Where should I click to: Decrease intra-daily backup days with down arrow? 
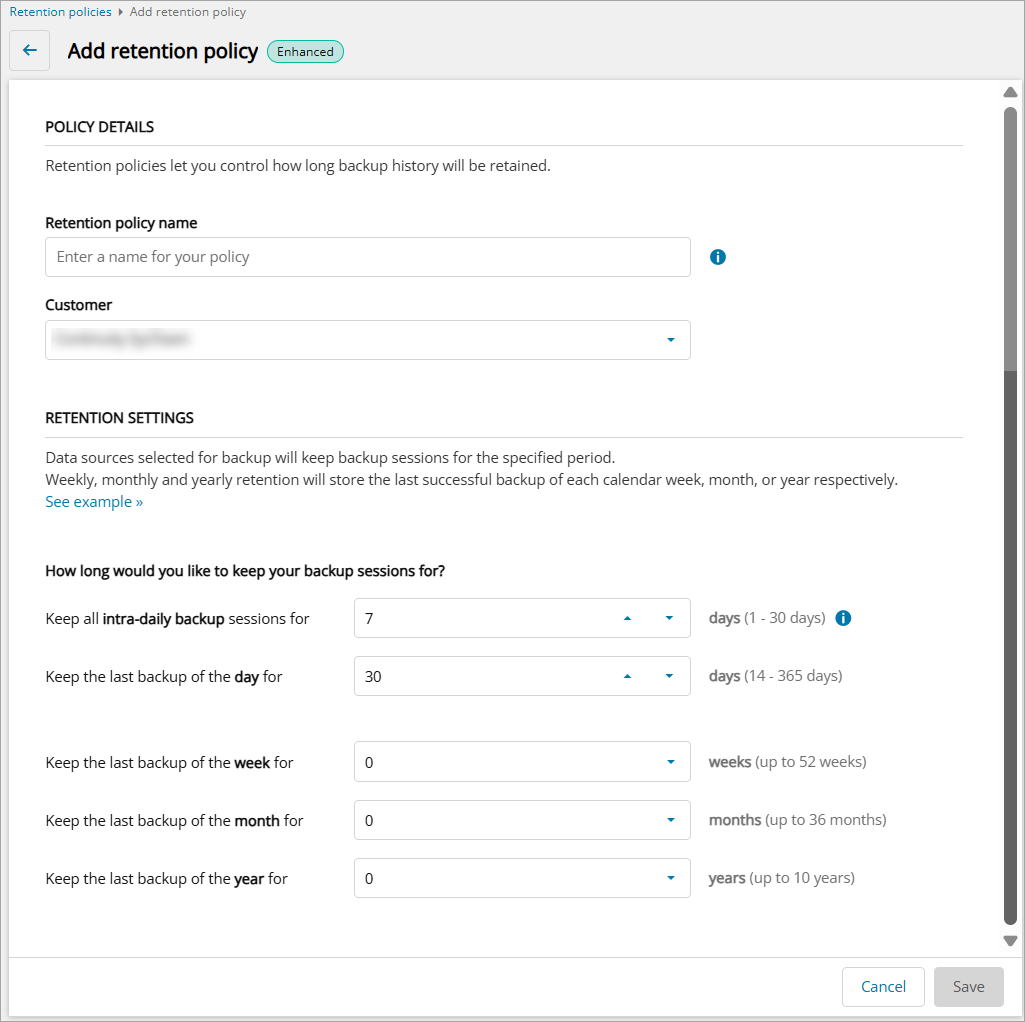pos(669,618)
